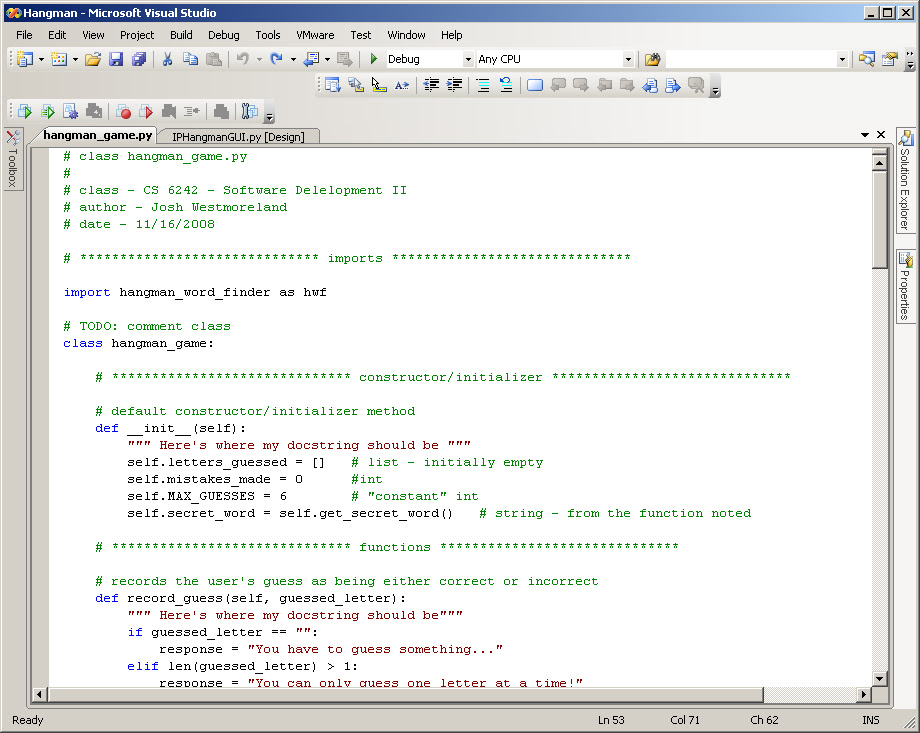Open the Build menu
The height and width of the screenshot is (733, 920).
[181, 35]
